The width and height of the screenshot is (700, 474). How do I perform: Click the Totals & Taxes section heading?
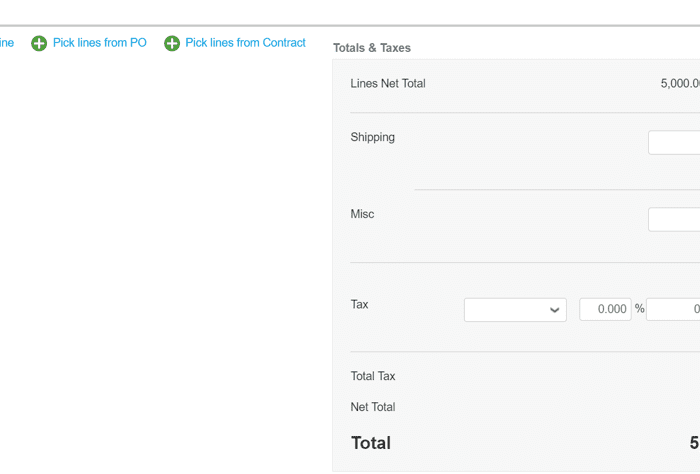point(372,48)
